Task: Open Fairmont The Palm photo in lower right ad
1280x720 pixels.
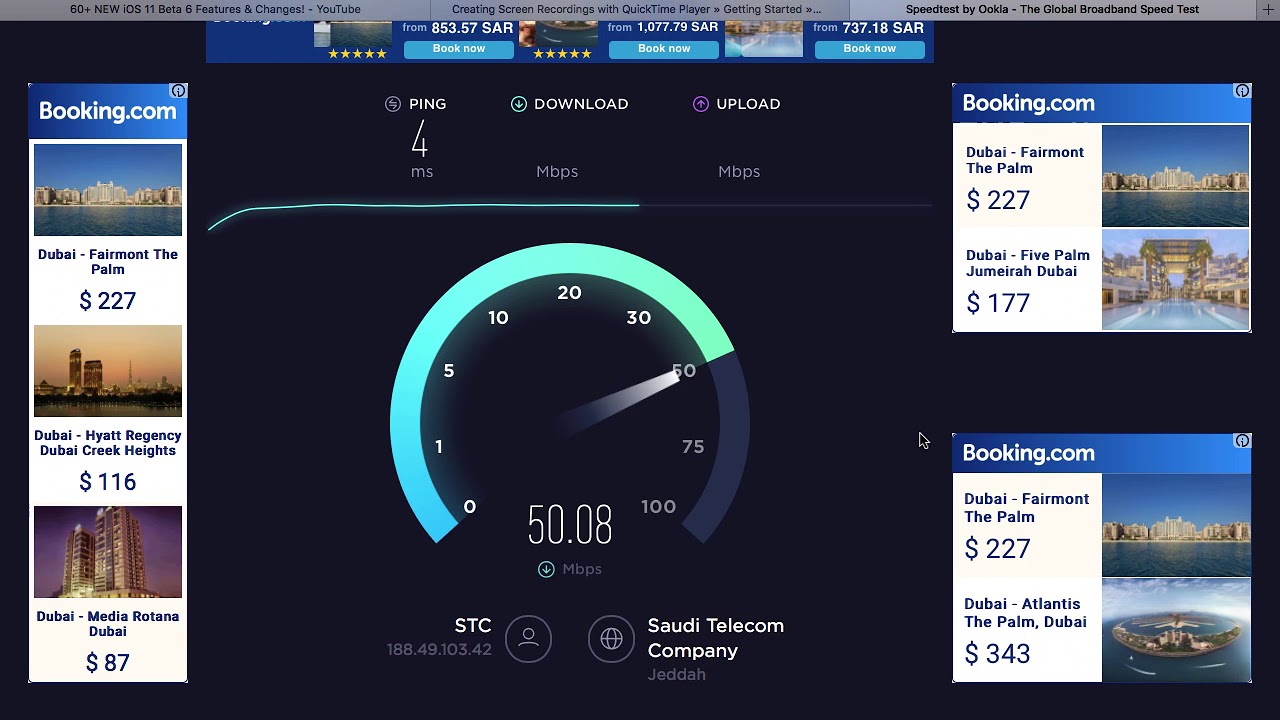Action: pos(1175,526)
